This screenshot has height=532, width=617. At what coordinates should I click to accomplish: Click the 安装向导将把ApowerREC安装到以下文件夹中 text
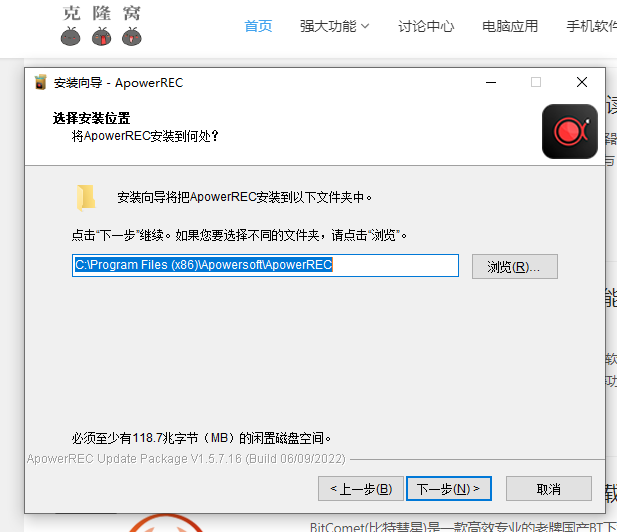(244, 197)
